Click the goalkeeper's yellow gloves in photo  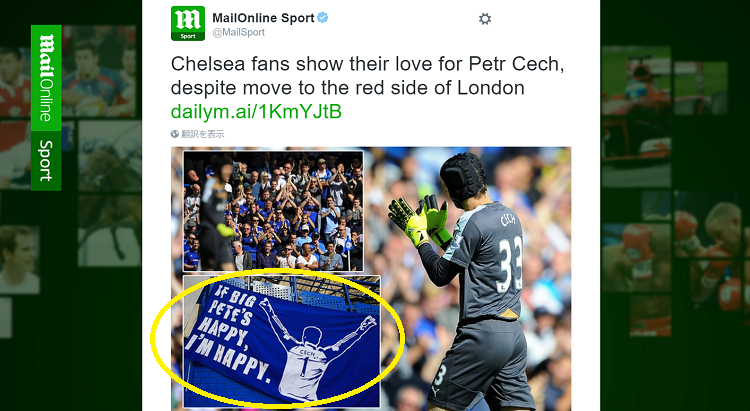(x=419, y=221)
